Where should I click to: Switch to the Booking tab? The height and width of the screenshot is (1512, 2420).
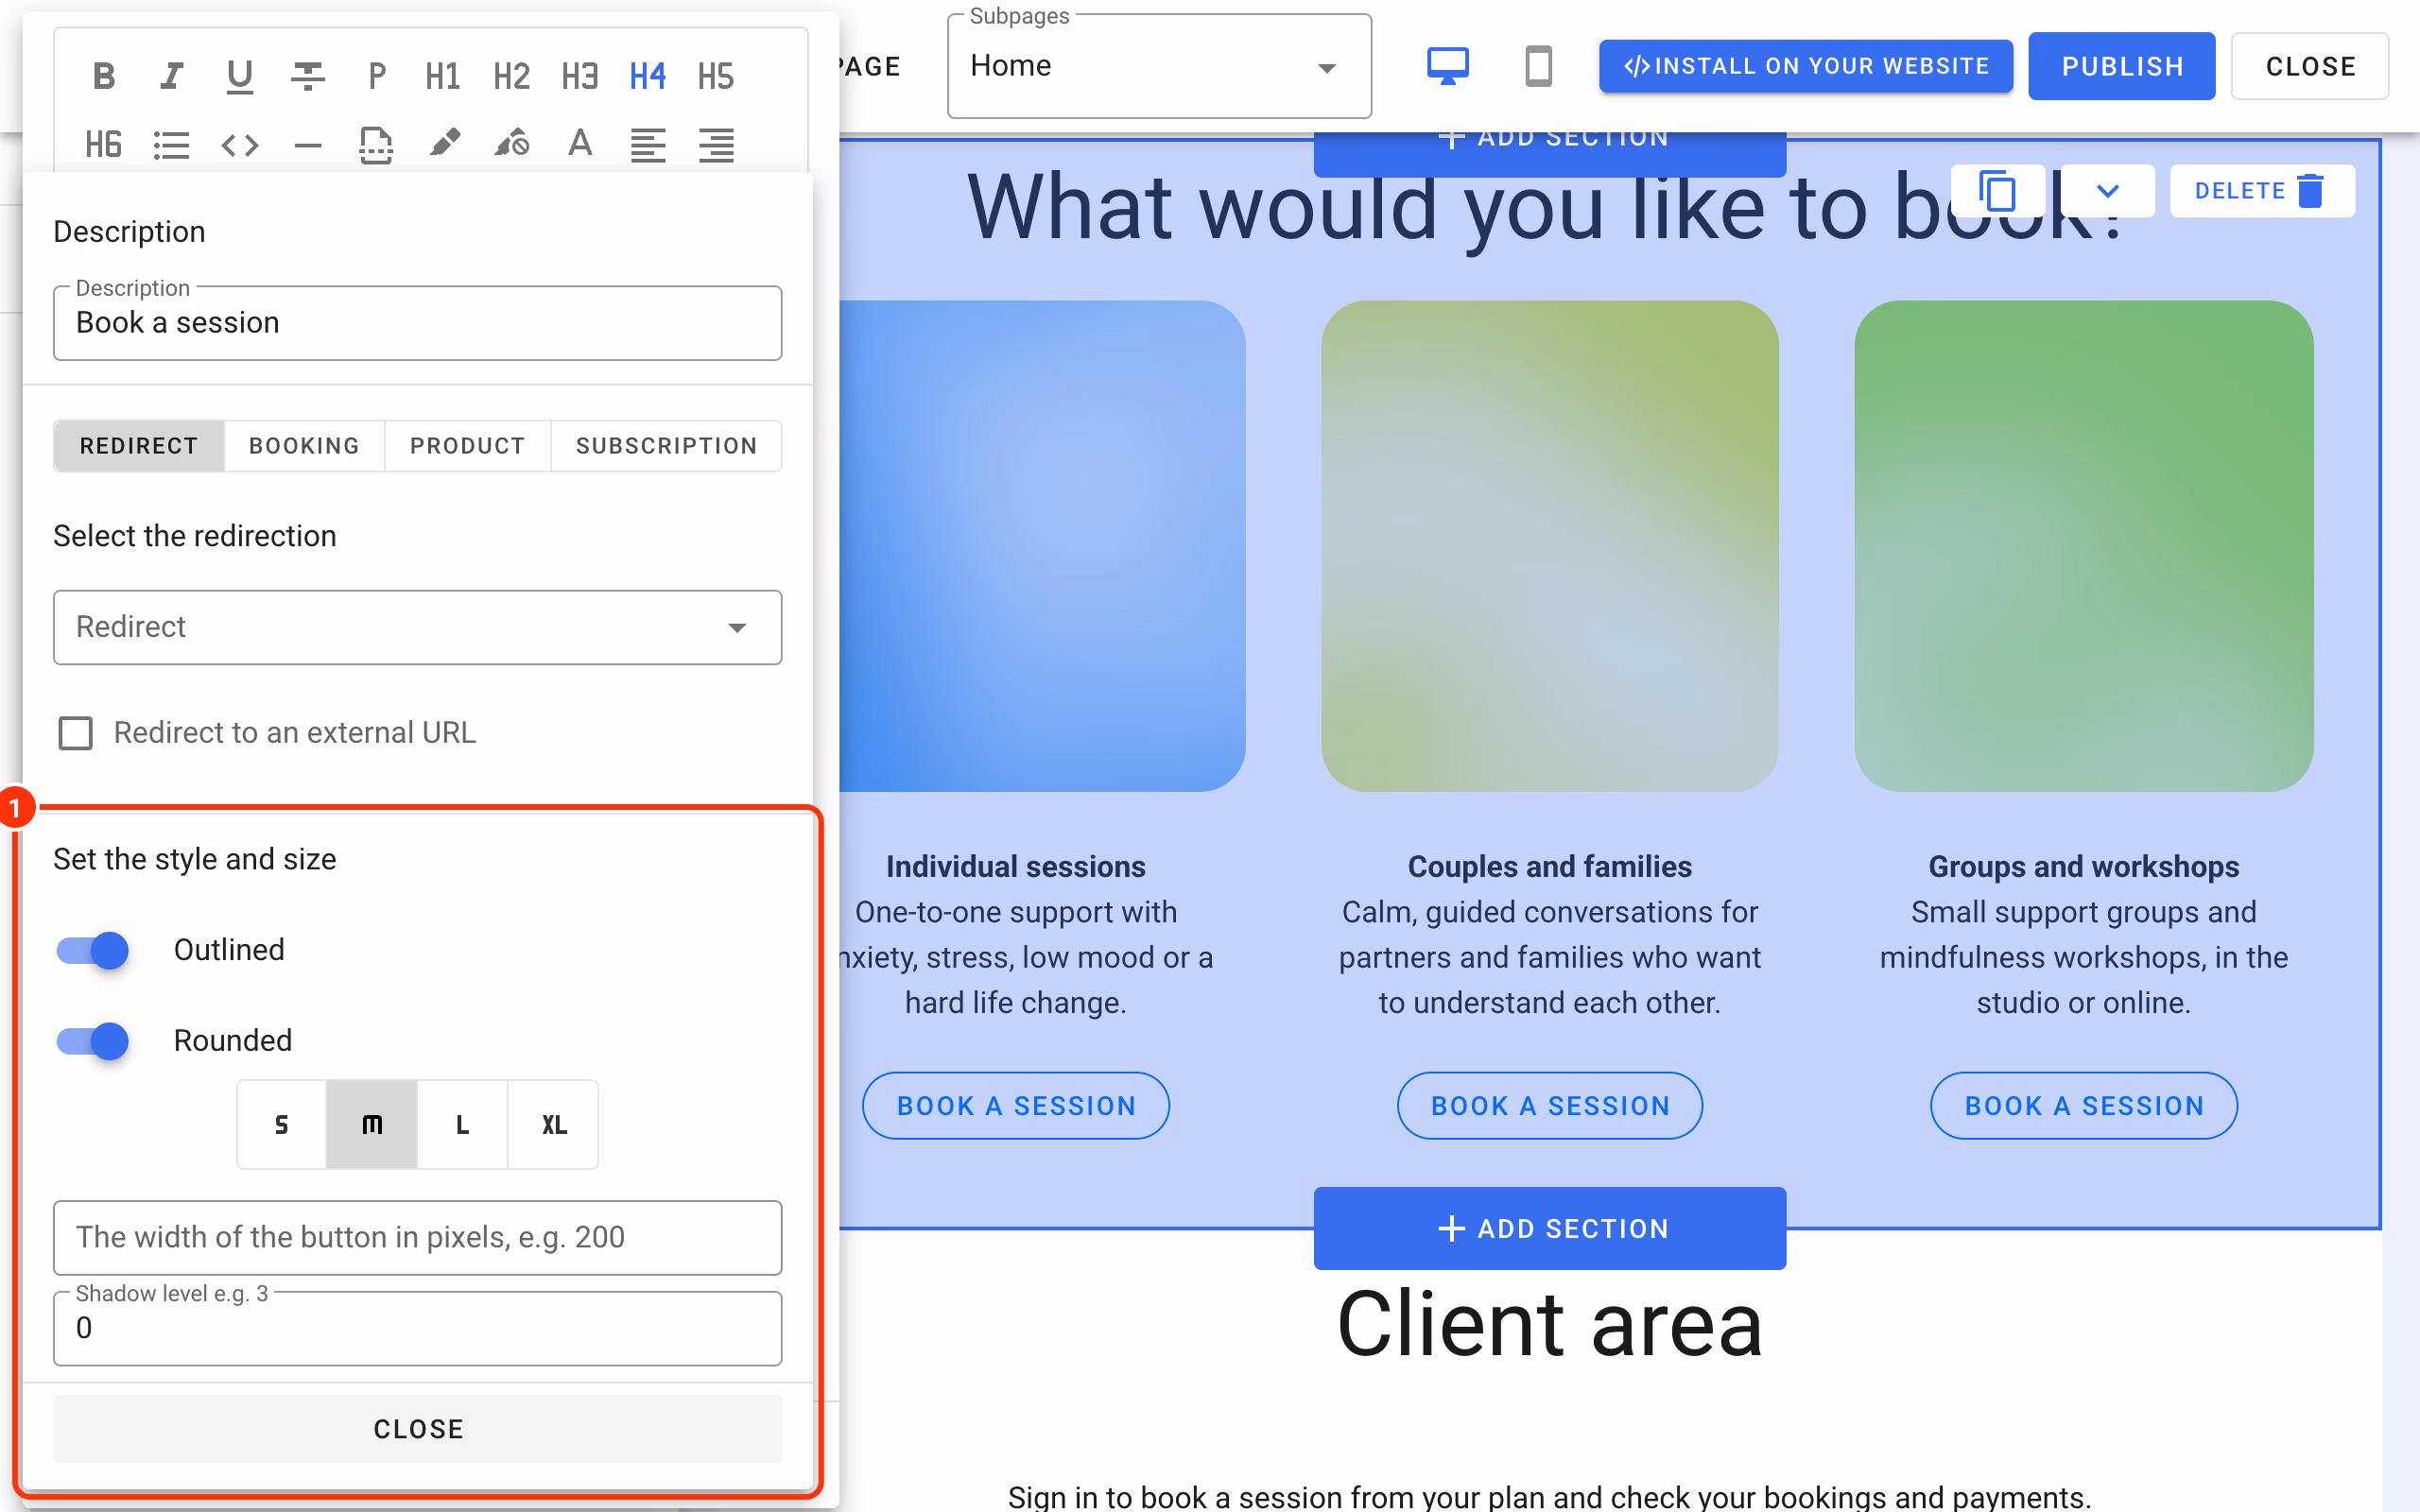point(304,446)
